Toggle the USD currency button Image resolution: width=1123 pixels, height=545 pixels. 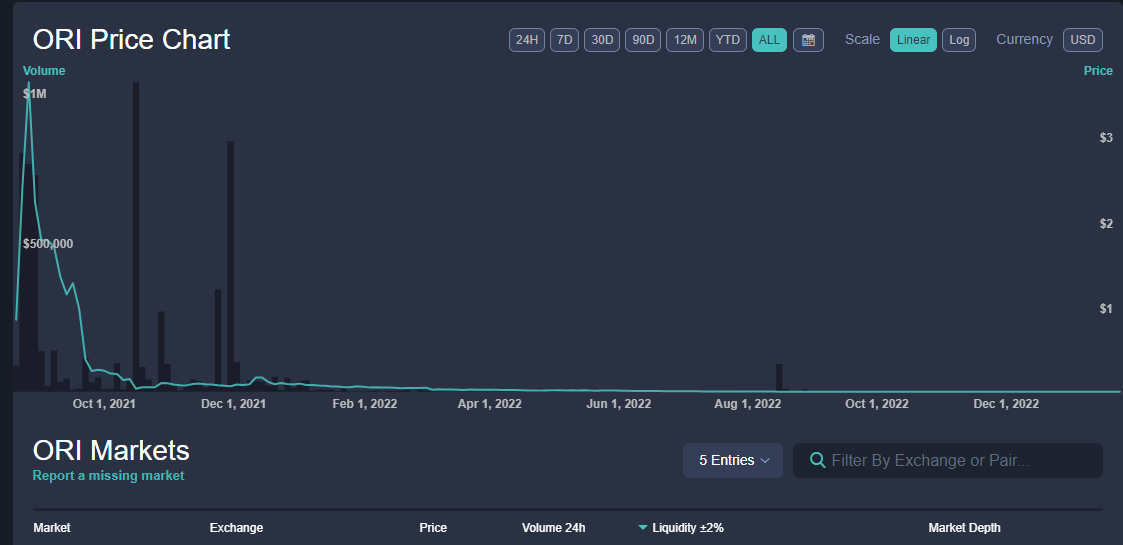tap(1083, 40)
